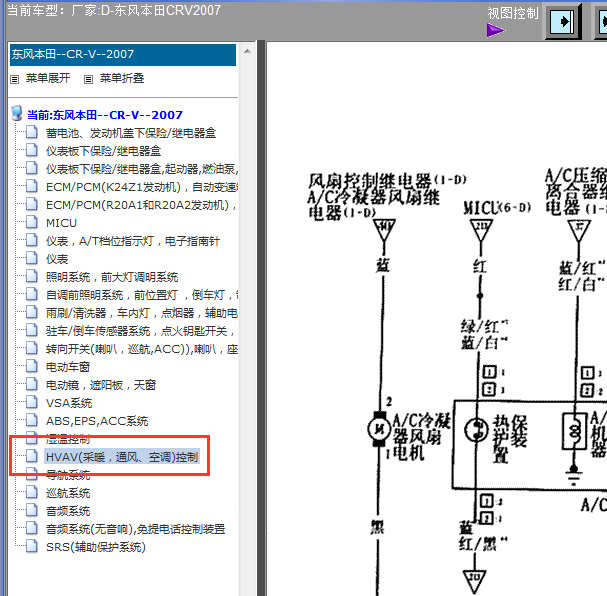Open VSA系统 entry

click(x=69, y=403)
